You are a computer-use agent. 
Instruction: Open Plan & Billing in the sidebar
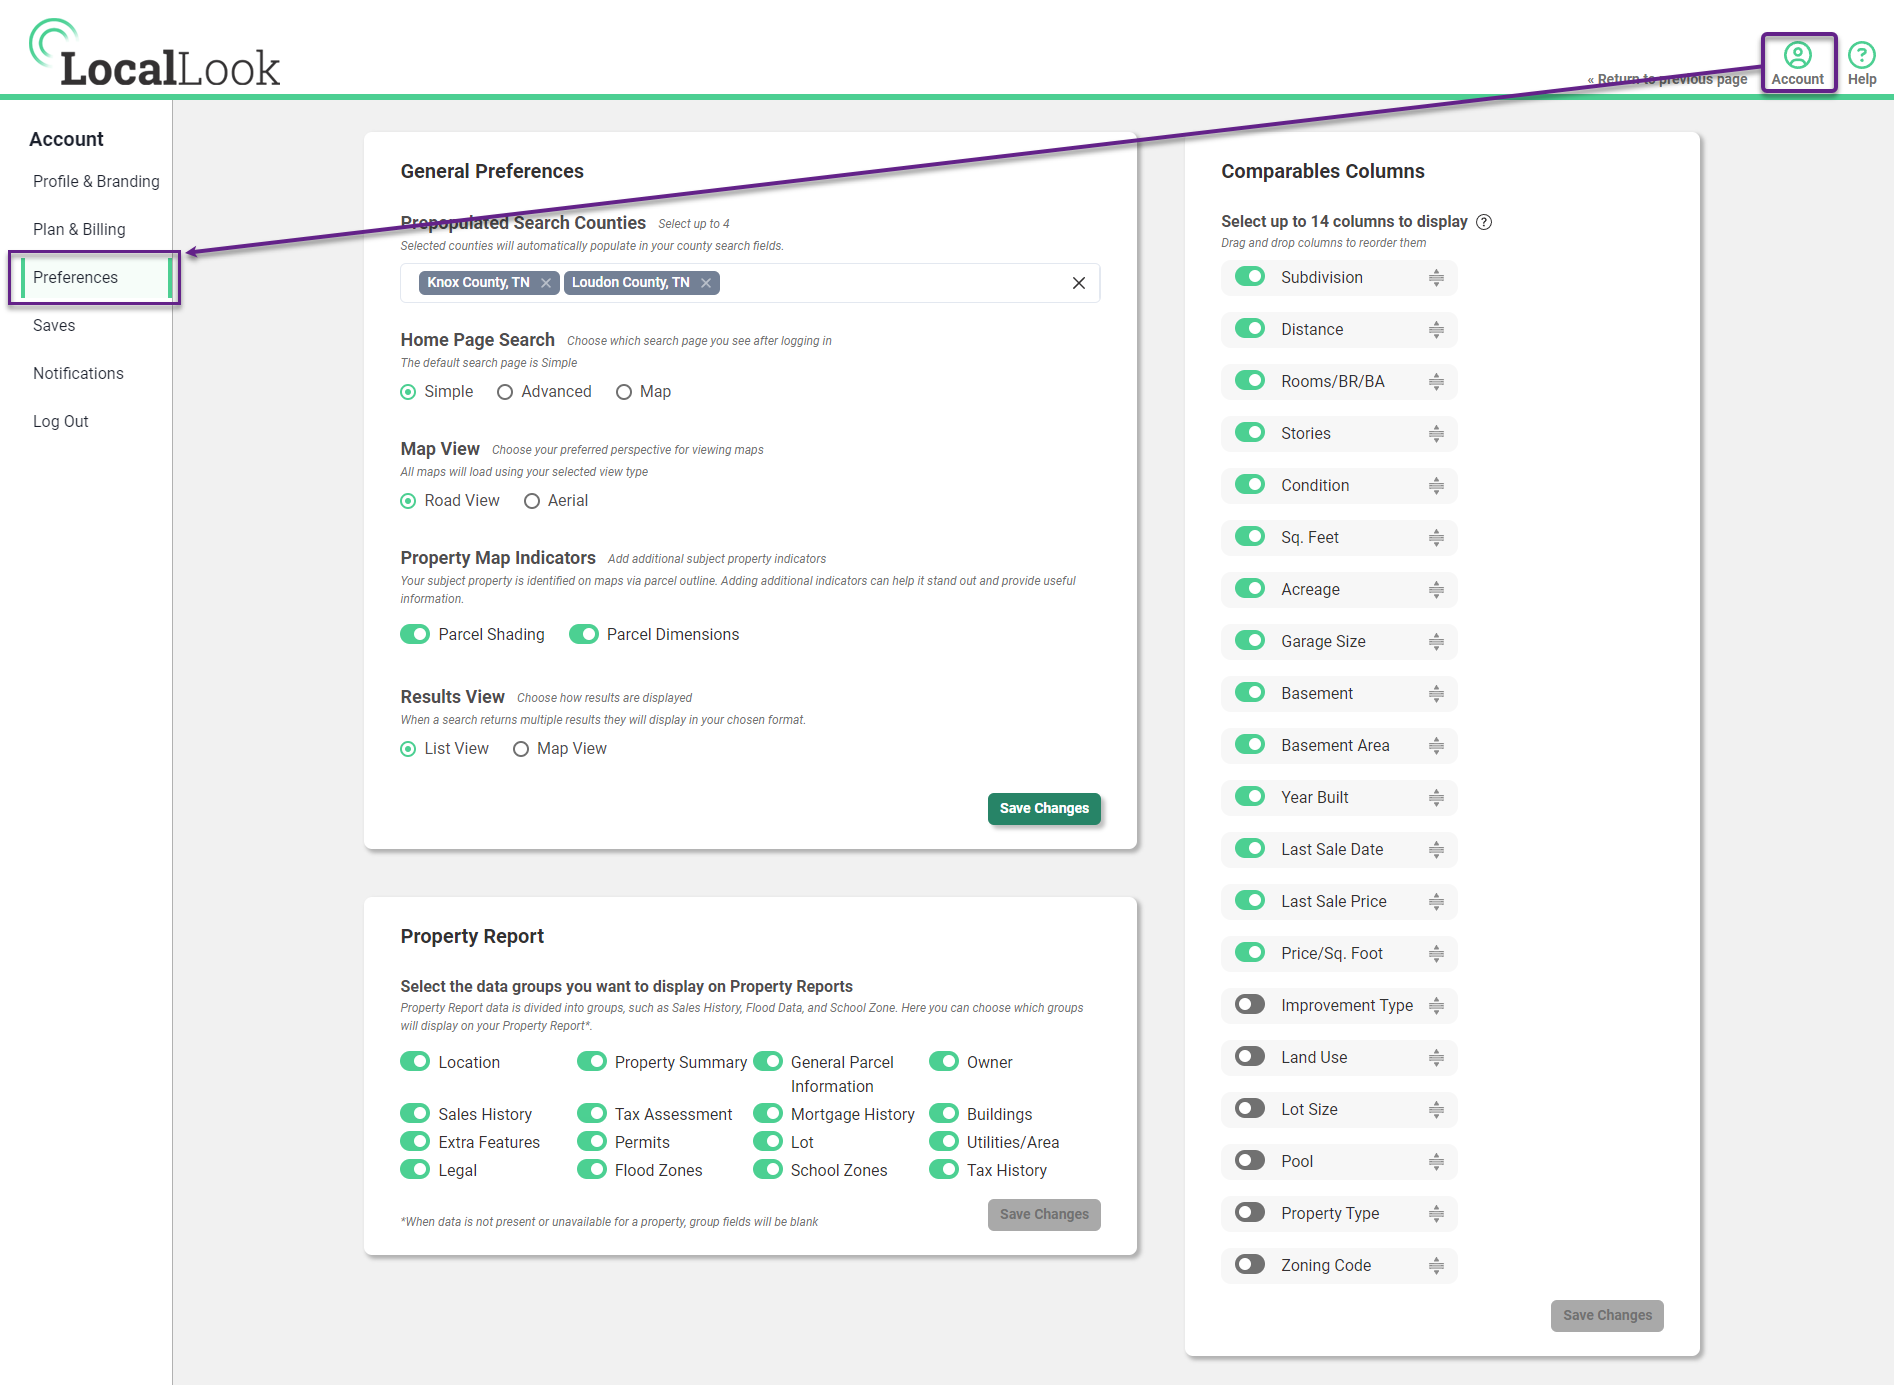click(x=79, y=229)
